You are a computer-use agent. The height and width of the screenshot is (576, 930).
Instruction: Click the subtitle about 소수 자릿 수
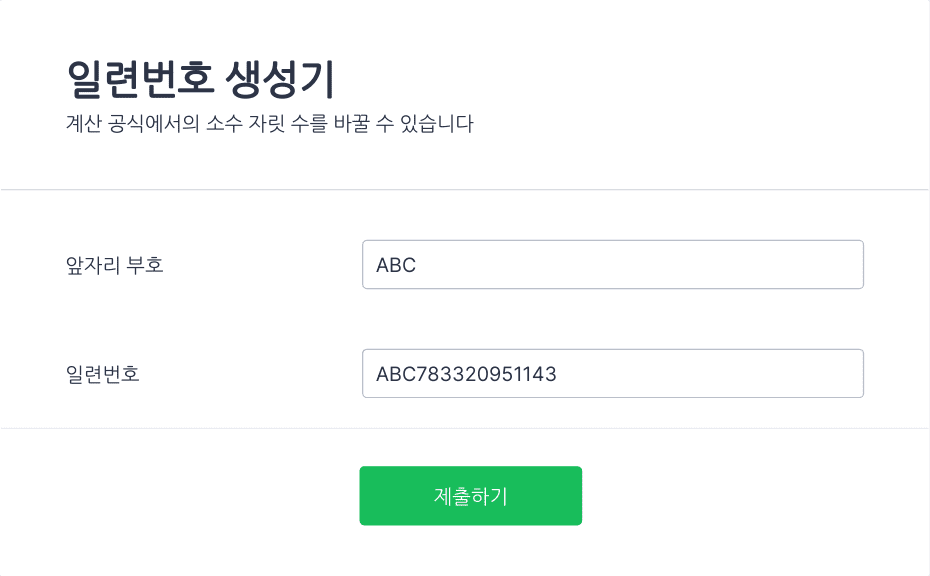[x=270, y=123]
